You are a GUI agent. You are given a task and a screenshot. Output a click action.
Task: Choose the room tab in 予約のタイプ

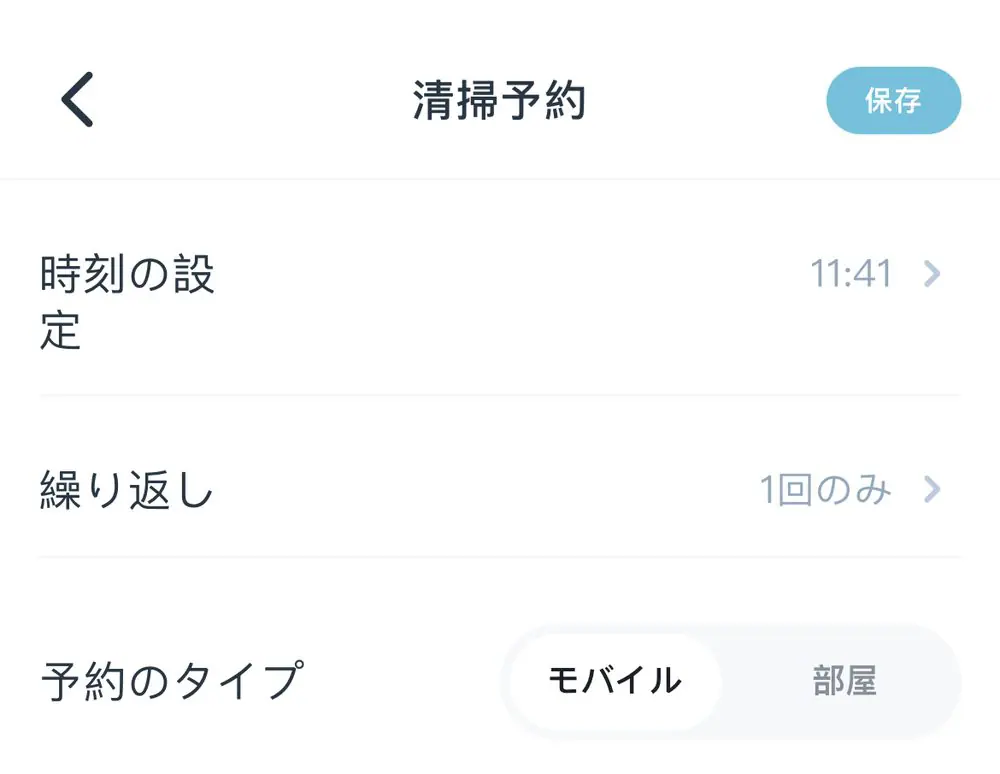coord(844,682)
